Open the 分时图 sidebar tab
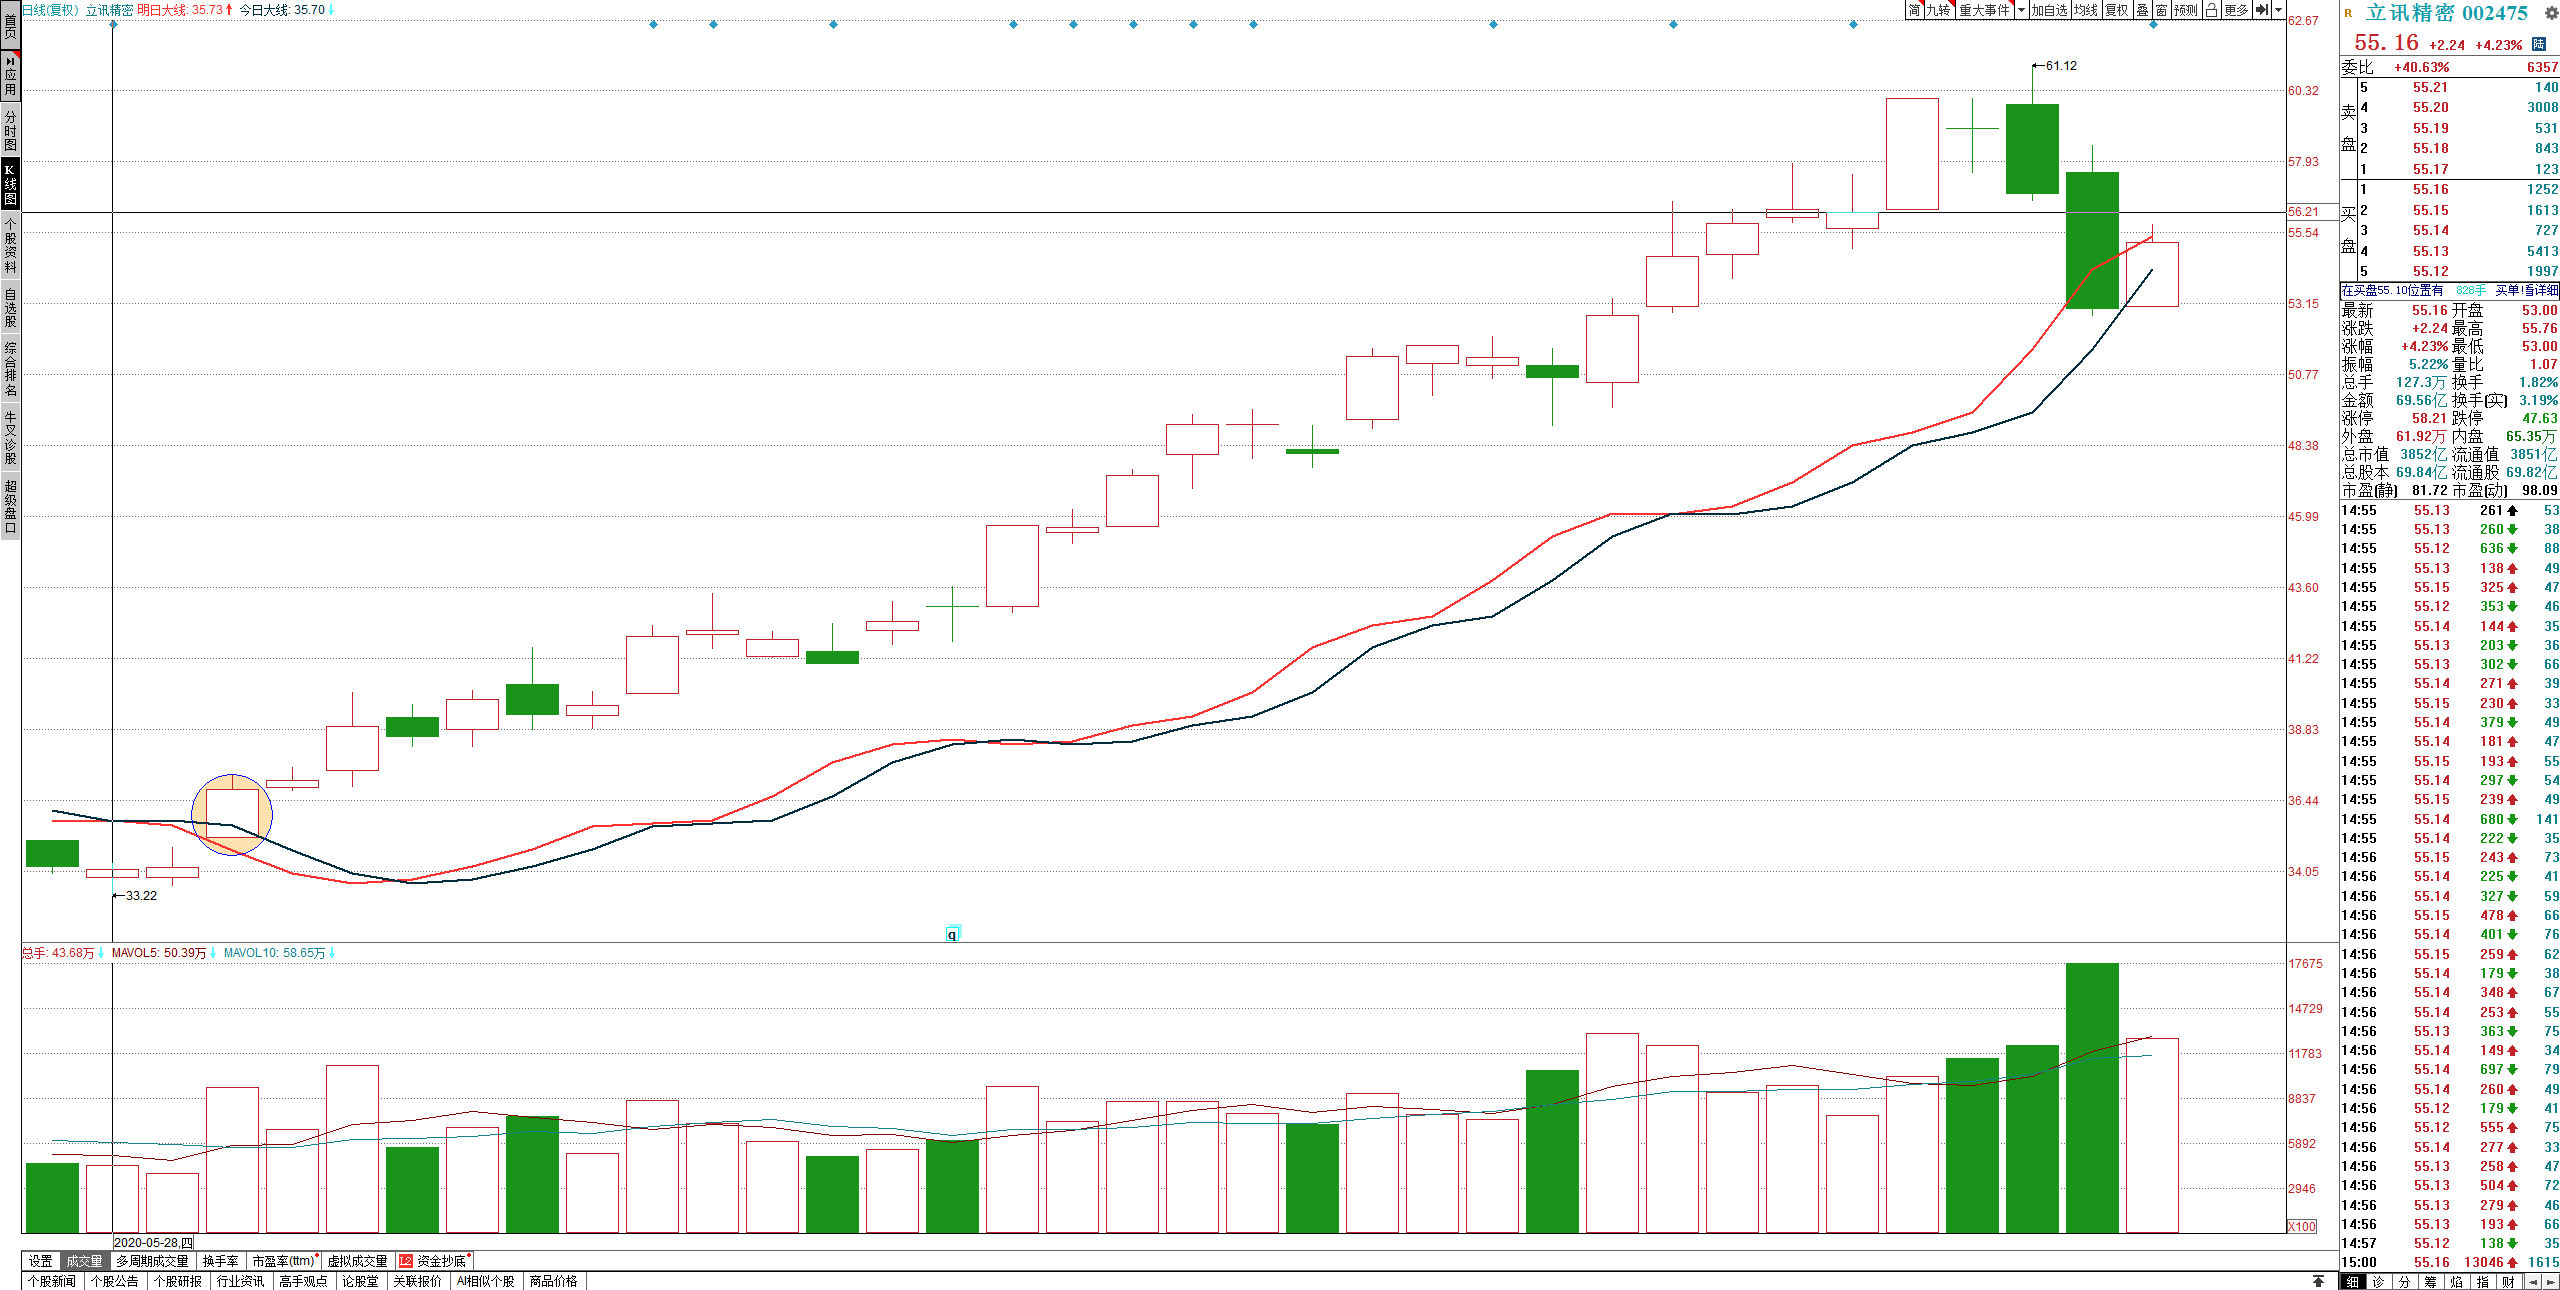This screenshot has height=1290, width=2560. pyautogui.click(x=10, y=131)
